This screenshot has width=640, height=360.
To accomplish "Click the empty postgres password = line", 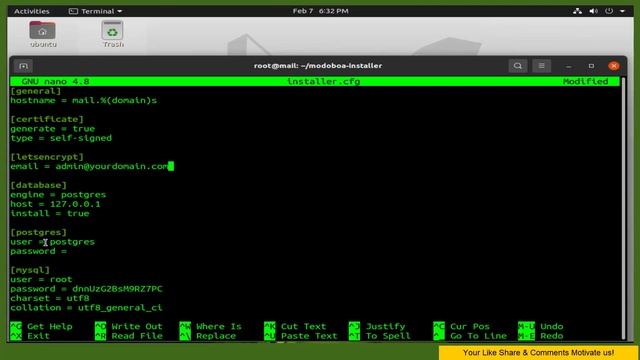I will [38, 251].
